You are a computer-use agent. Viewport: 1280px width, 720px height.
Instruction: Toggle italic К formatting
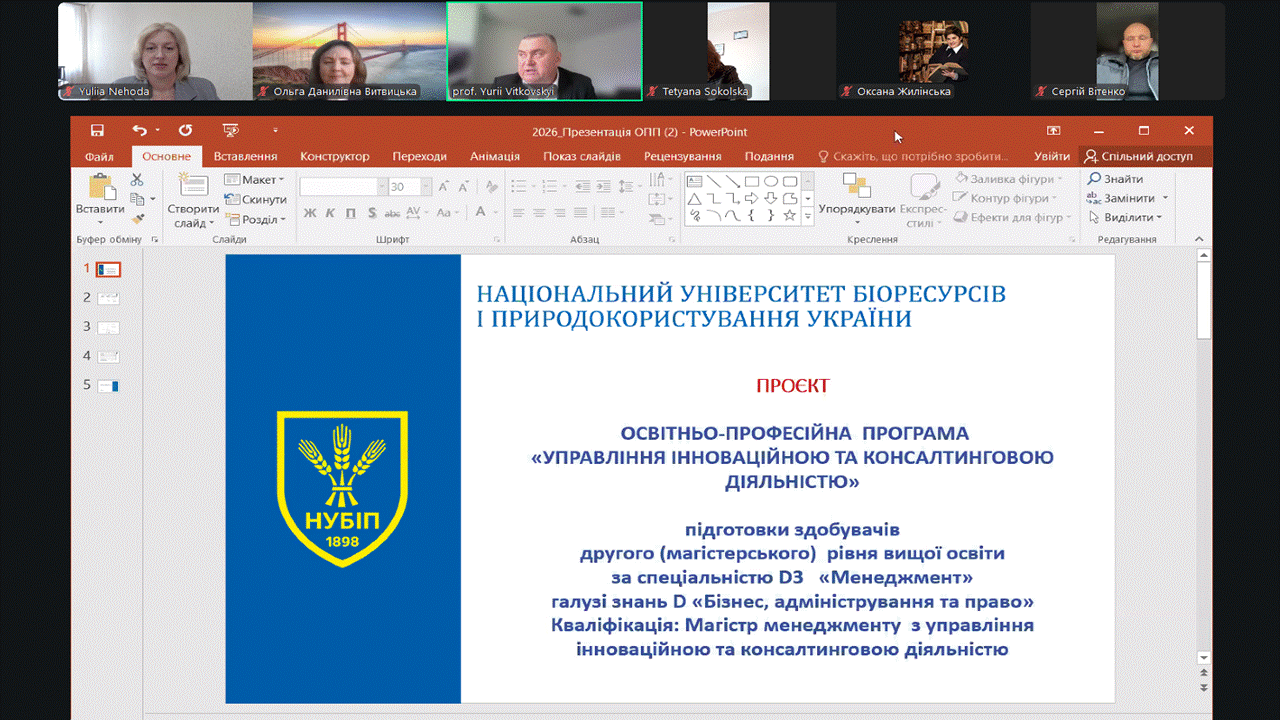(x=330, y=213)
